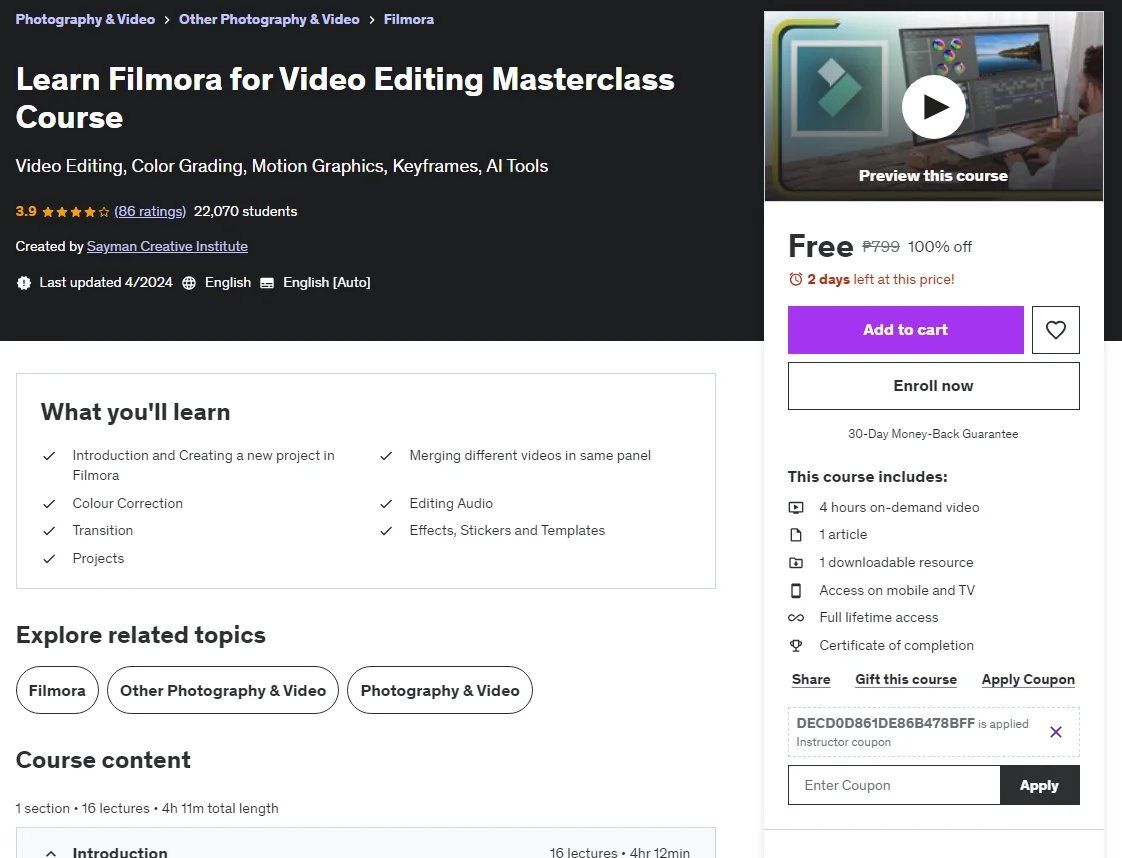Click checkmark beside Merging different videos
The width and height of the screenshot is (1122, 858).
pyautogui.click(x=386, y=456)
